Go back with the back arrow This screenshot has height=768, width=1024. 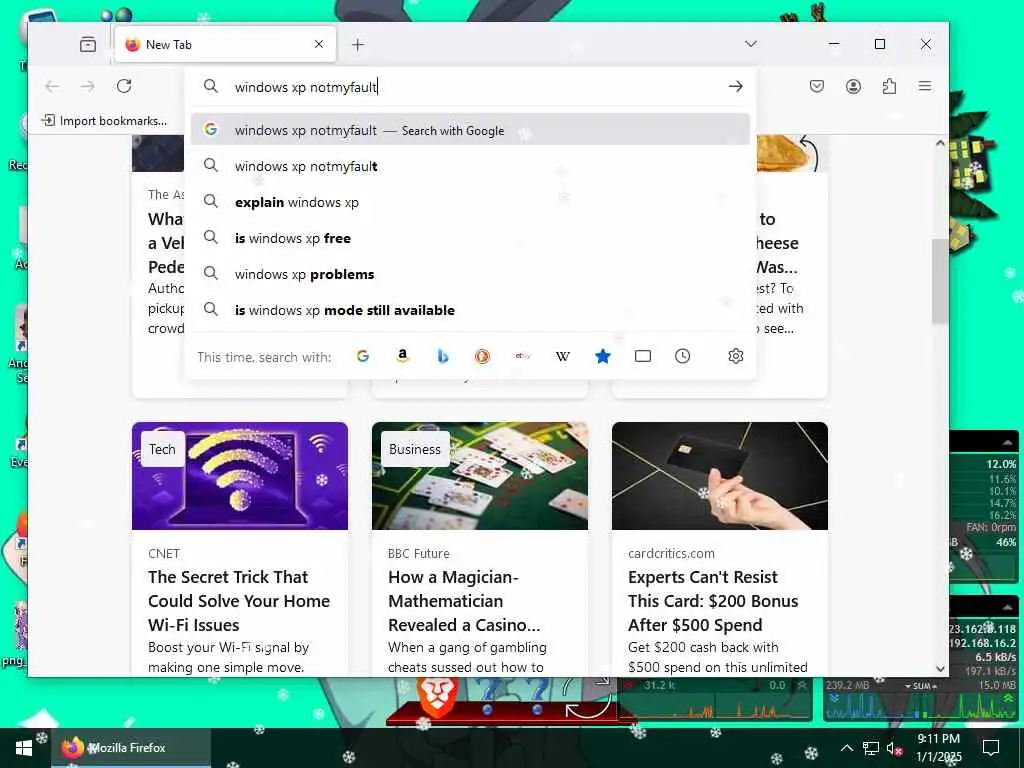point(52,86)
